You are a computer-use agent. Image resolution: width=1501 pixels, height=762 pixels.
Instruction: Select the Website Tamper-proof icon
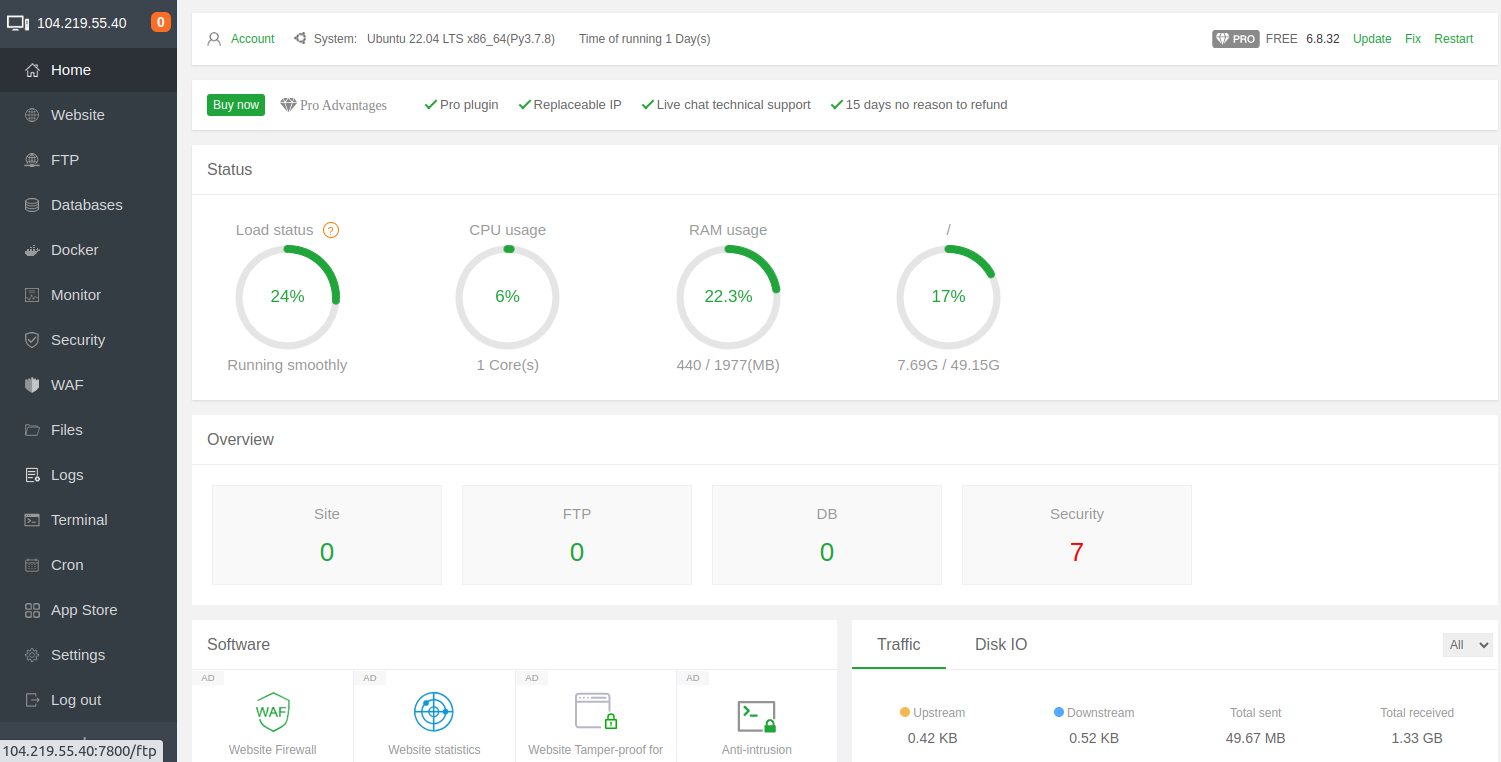tap(596, 711)
